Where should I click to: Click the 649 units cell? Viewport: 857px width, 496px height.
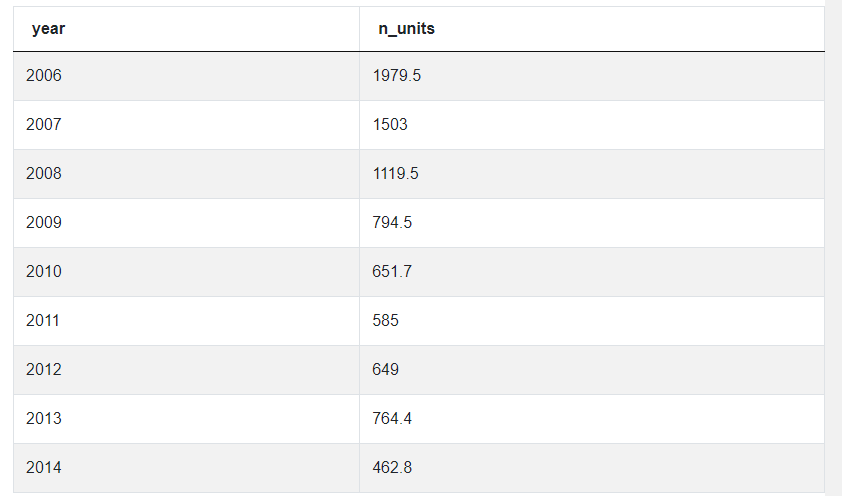pyautogui.click(x=592, y=370)
